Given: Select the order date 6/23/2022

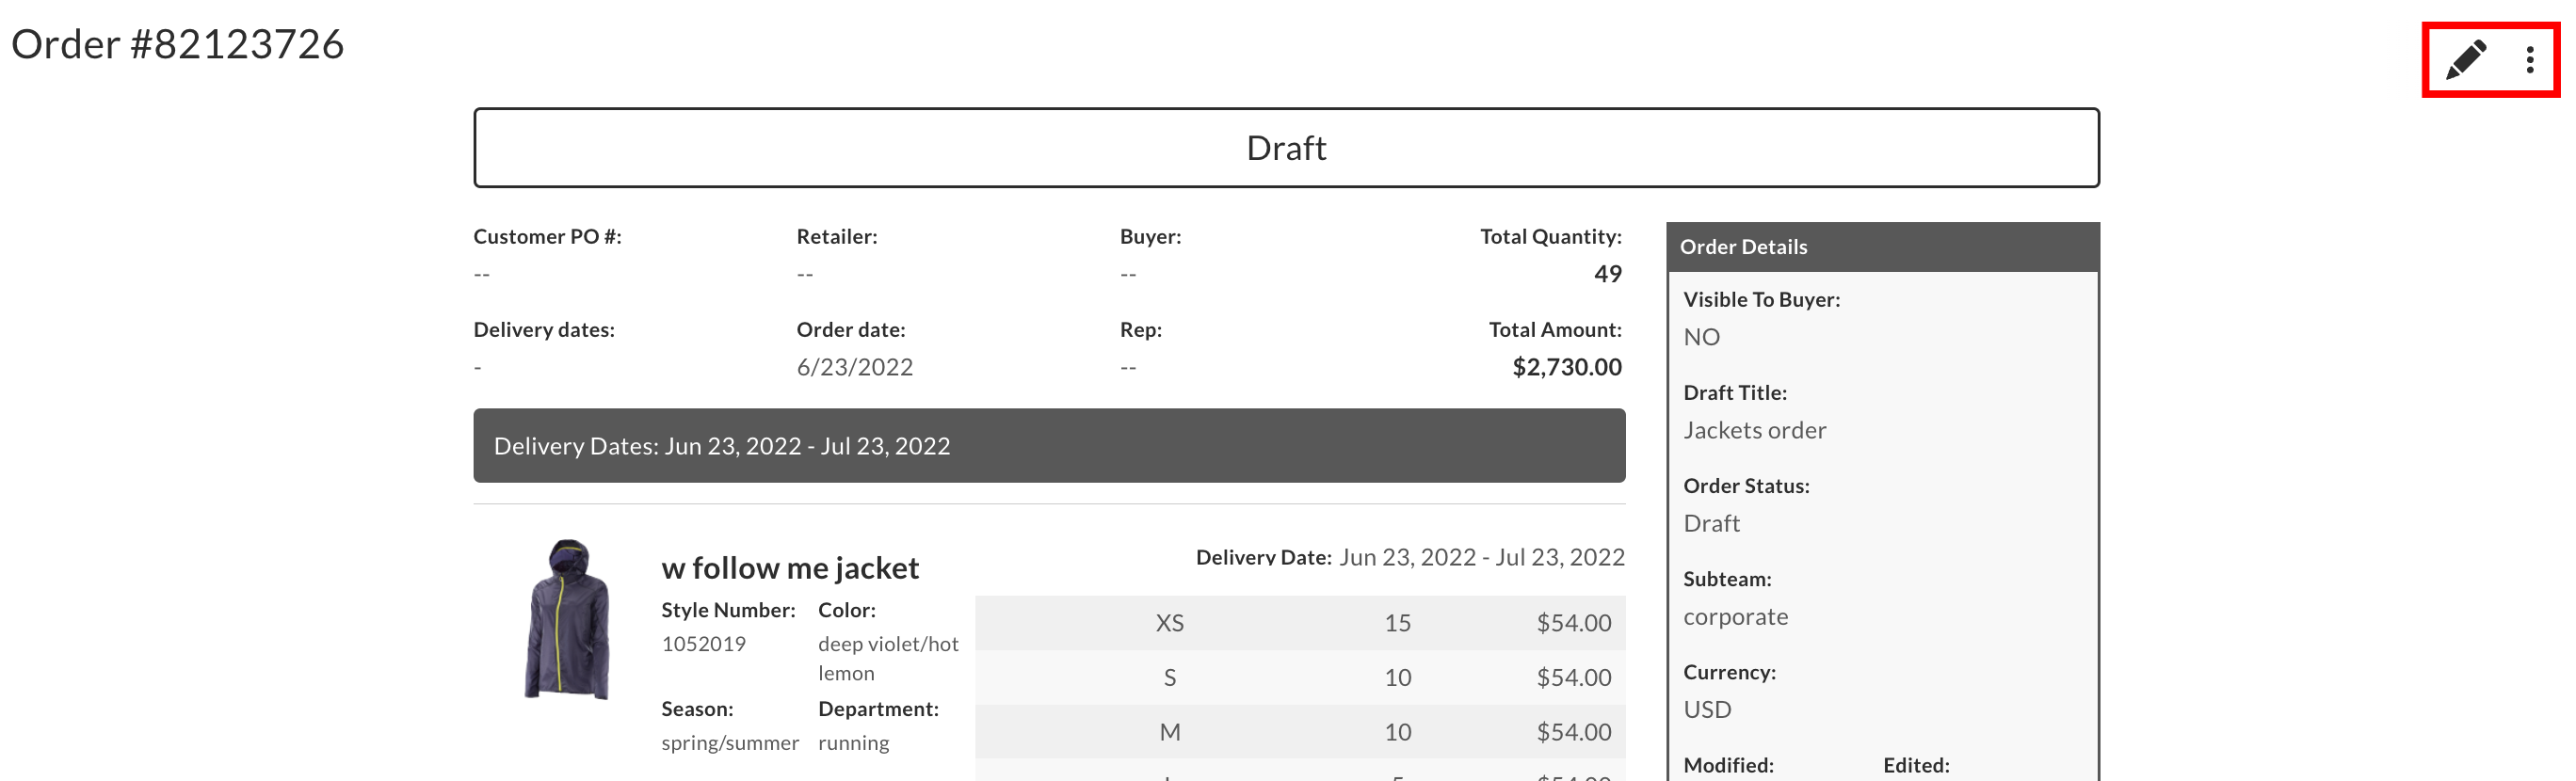Looking at the screenshot, I should [853, 367].
